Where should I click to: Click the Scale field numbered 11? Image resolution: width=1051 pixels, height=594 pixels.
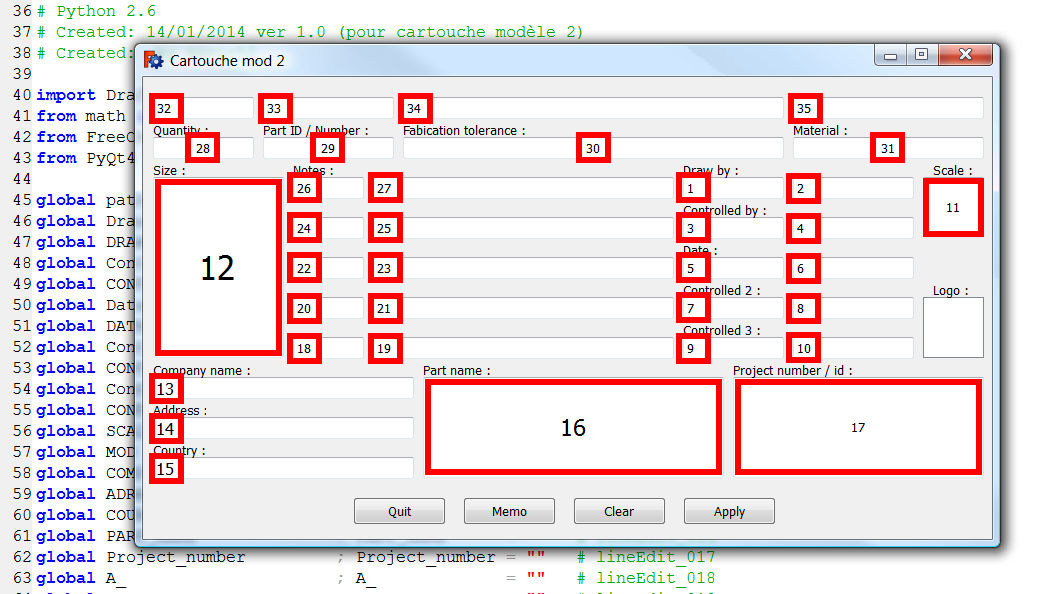pos(952,208)
